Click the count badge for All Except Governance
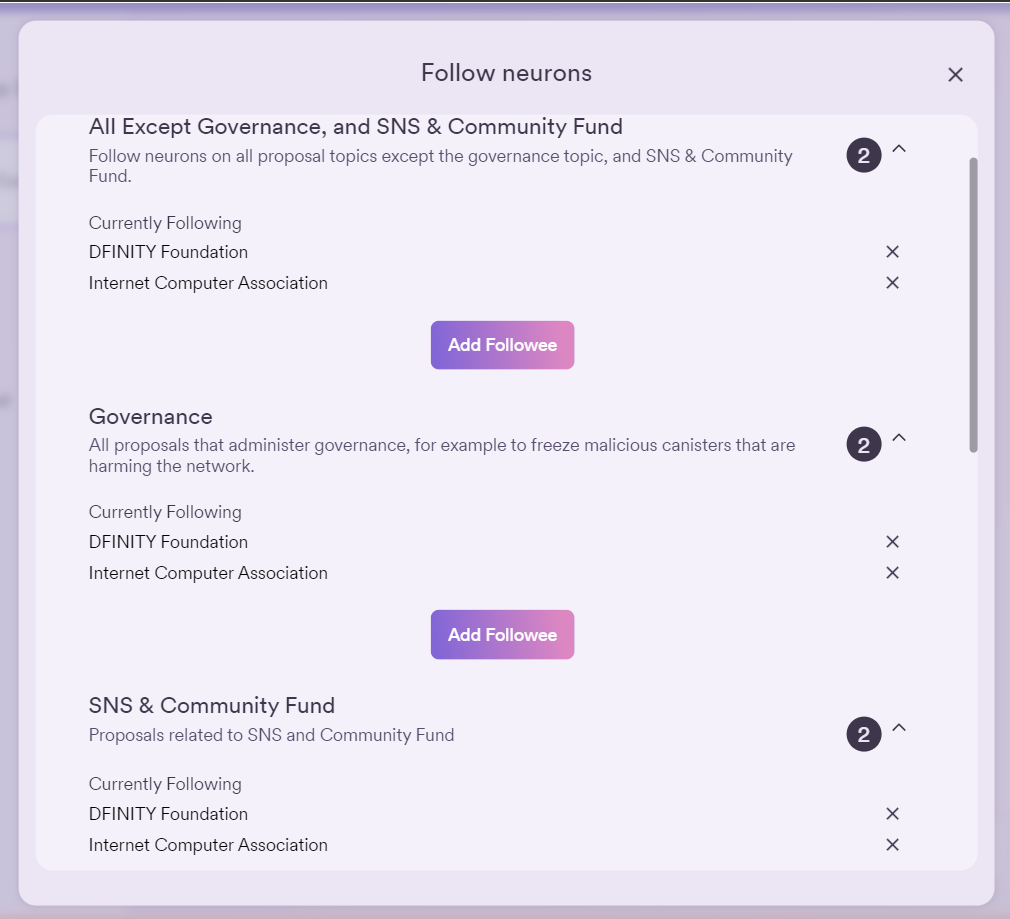The image size is (1010, 919). point(864,155)
